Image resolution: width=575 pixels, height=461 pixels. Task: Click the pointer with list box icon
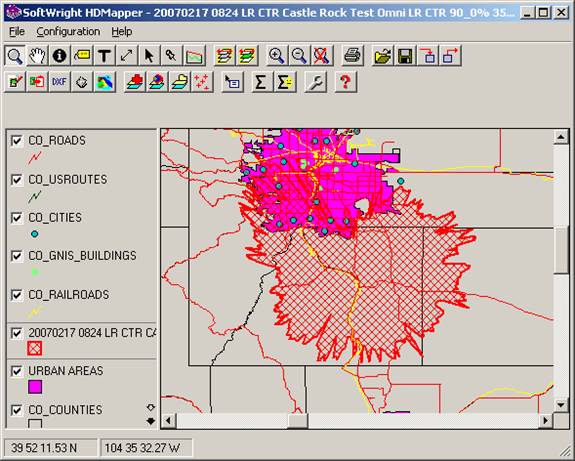coord(232,82)
